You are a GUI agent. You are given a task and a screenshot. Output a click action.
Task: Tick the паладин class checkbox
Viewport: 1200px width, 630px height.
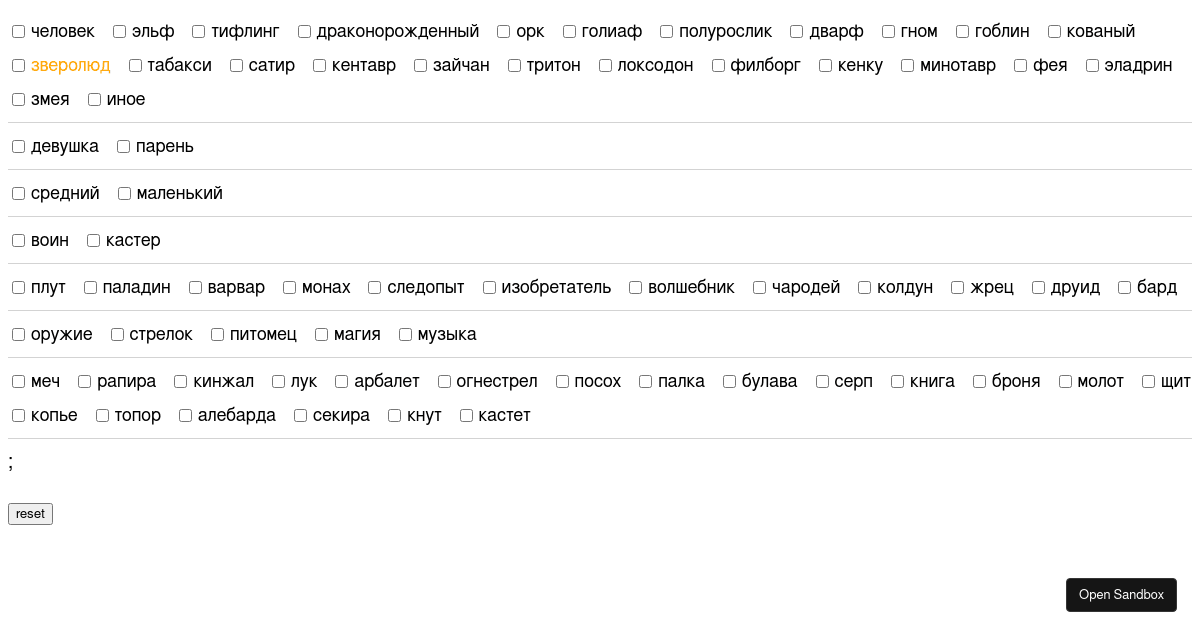tap(91, 288)
